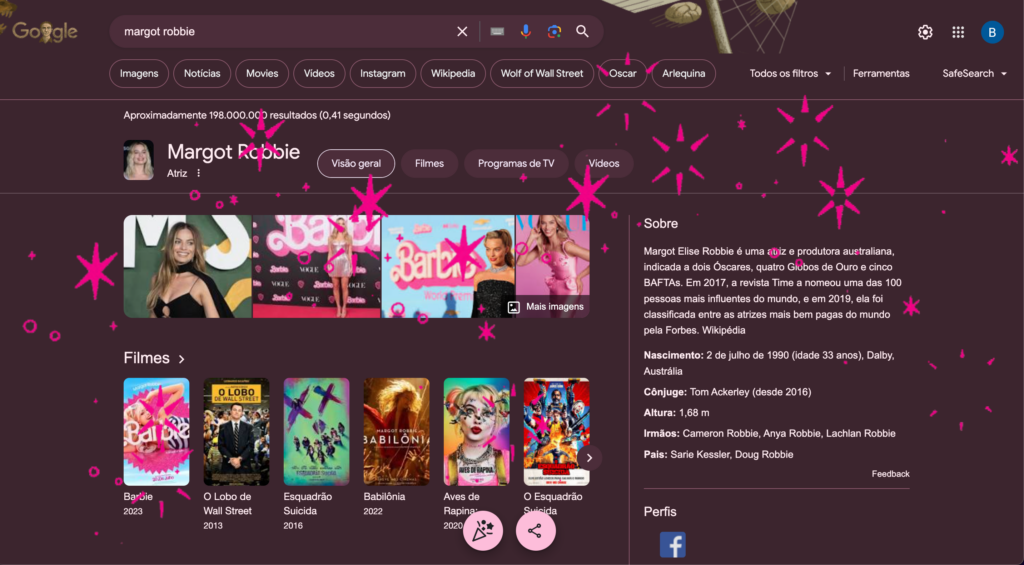Open the settings gear icon
Image resolution: width=1024 pixels, height=565 pixels.
[925, 32]
